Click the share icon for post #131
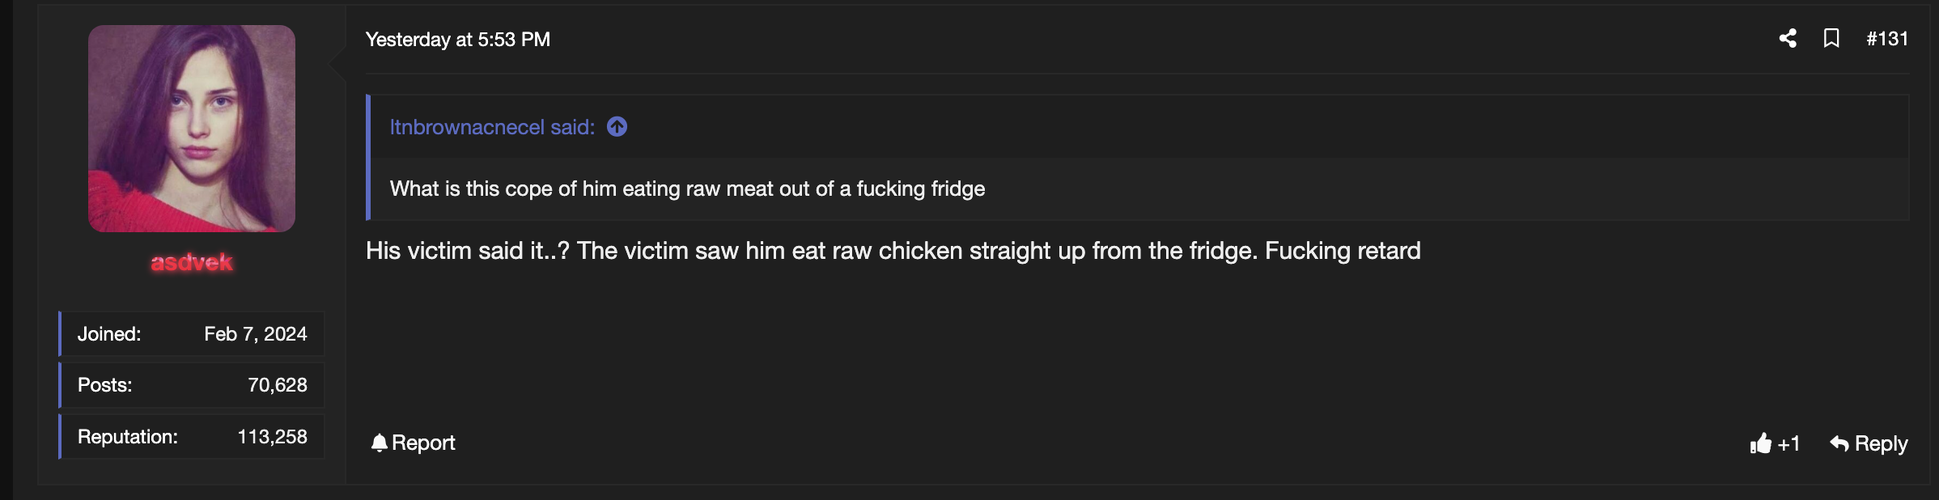Screen dimensions: 1939x500 (x=1788, y=39)
